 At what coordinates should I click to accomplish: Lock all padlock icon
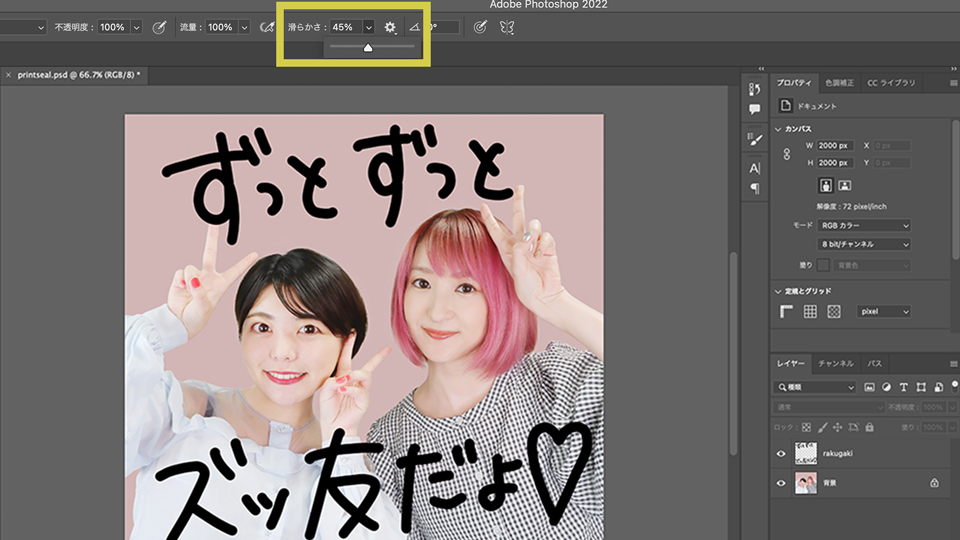(x=869, y=427)
